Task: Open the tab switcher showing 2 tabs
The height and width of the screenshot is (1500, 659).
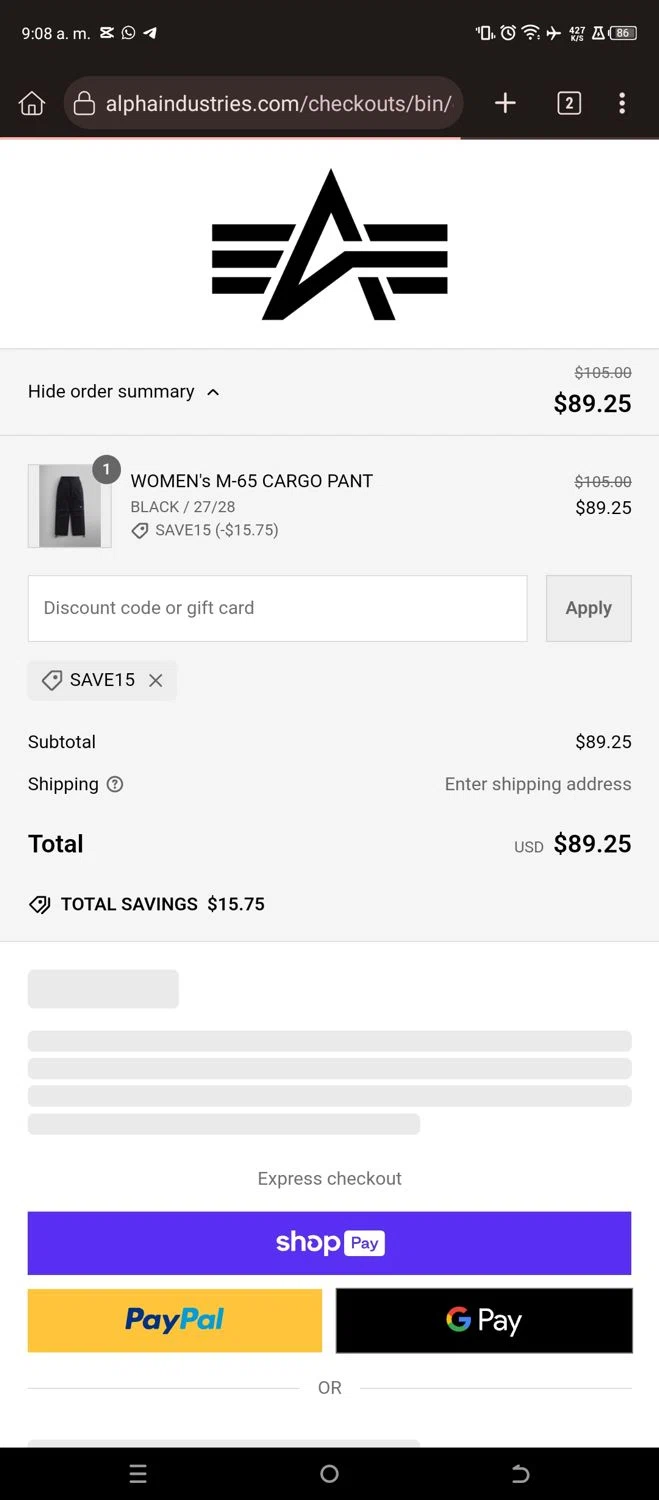Action: tap(569, 103)
